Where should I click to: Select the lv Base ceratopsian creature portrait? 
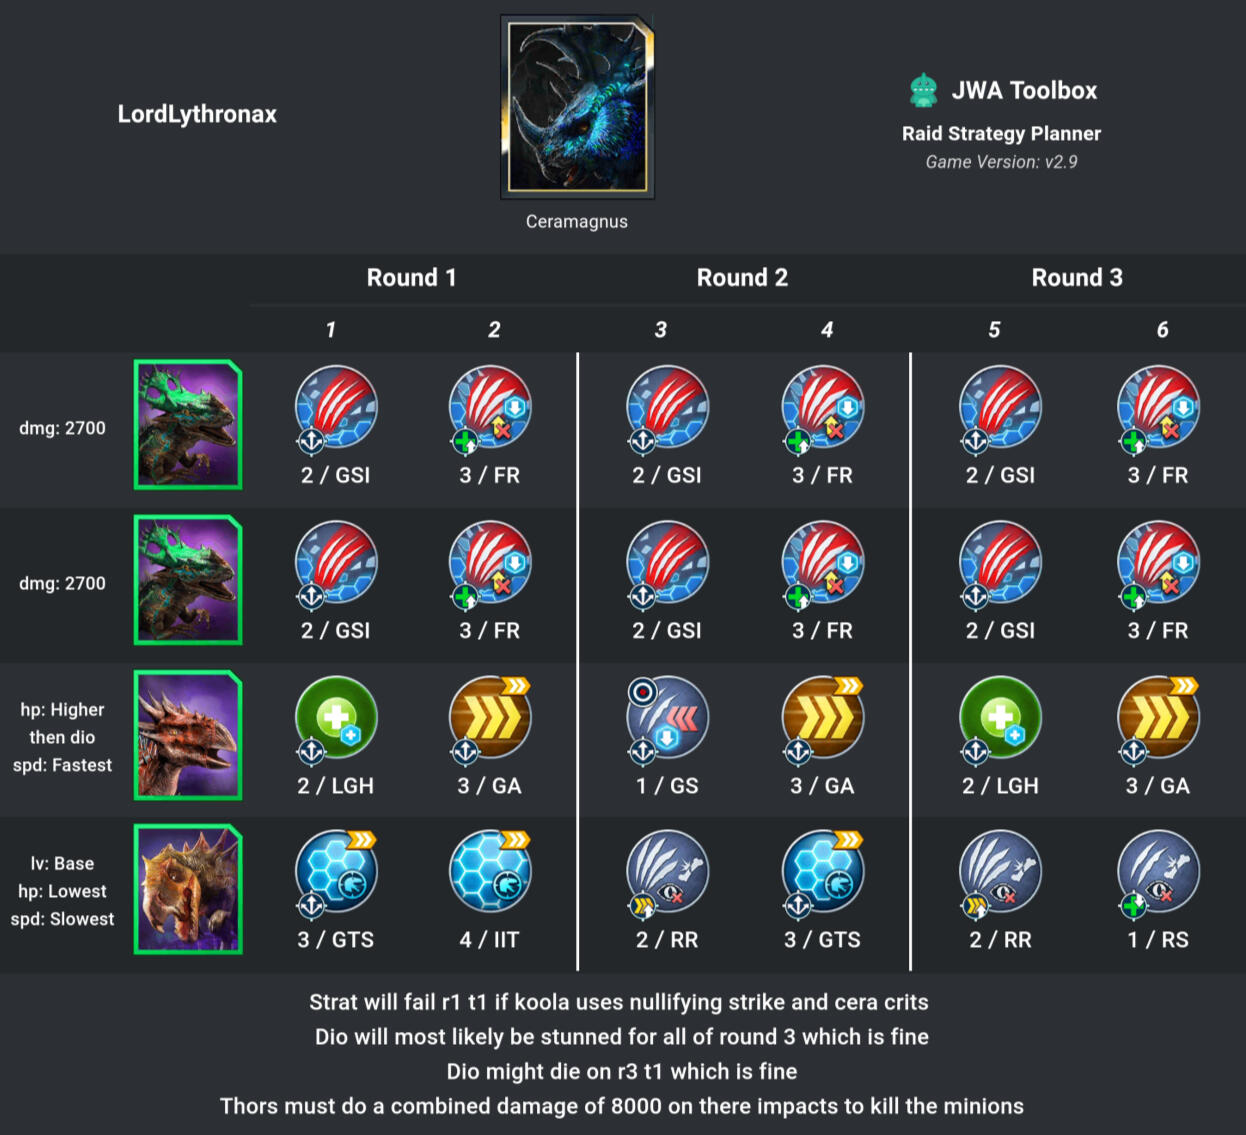188,889
